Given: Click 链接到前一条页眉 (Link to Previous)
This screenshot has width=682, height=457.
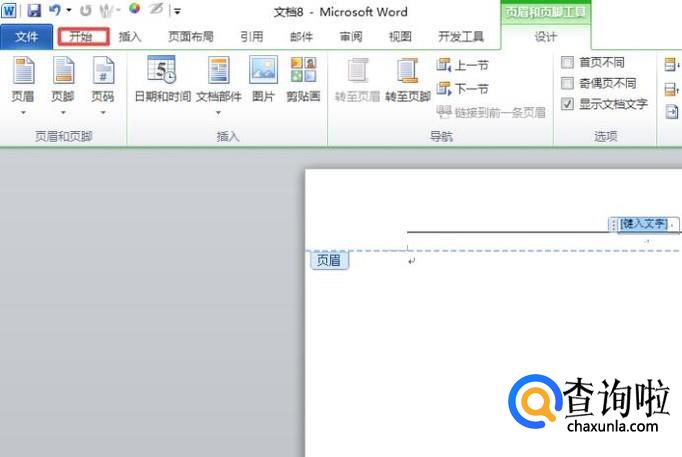Looking at the screenshot, I should (x=491, y=113).
